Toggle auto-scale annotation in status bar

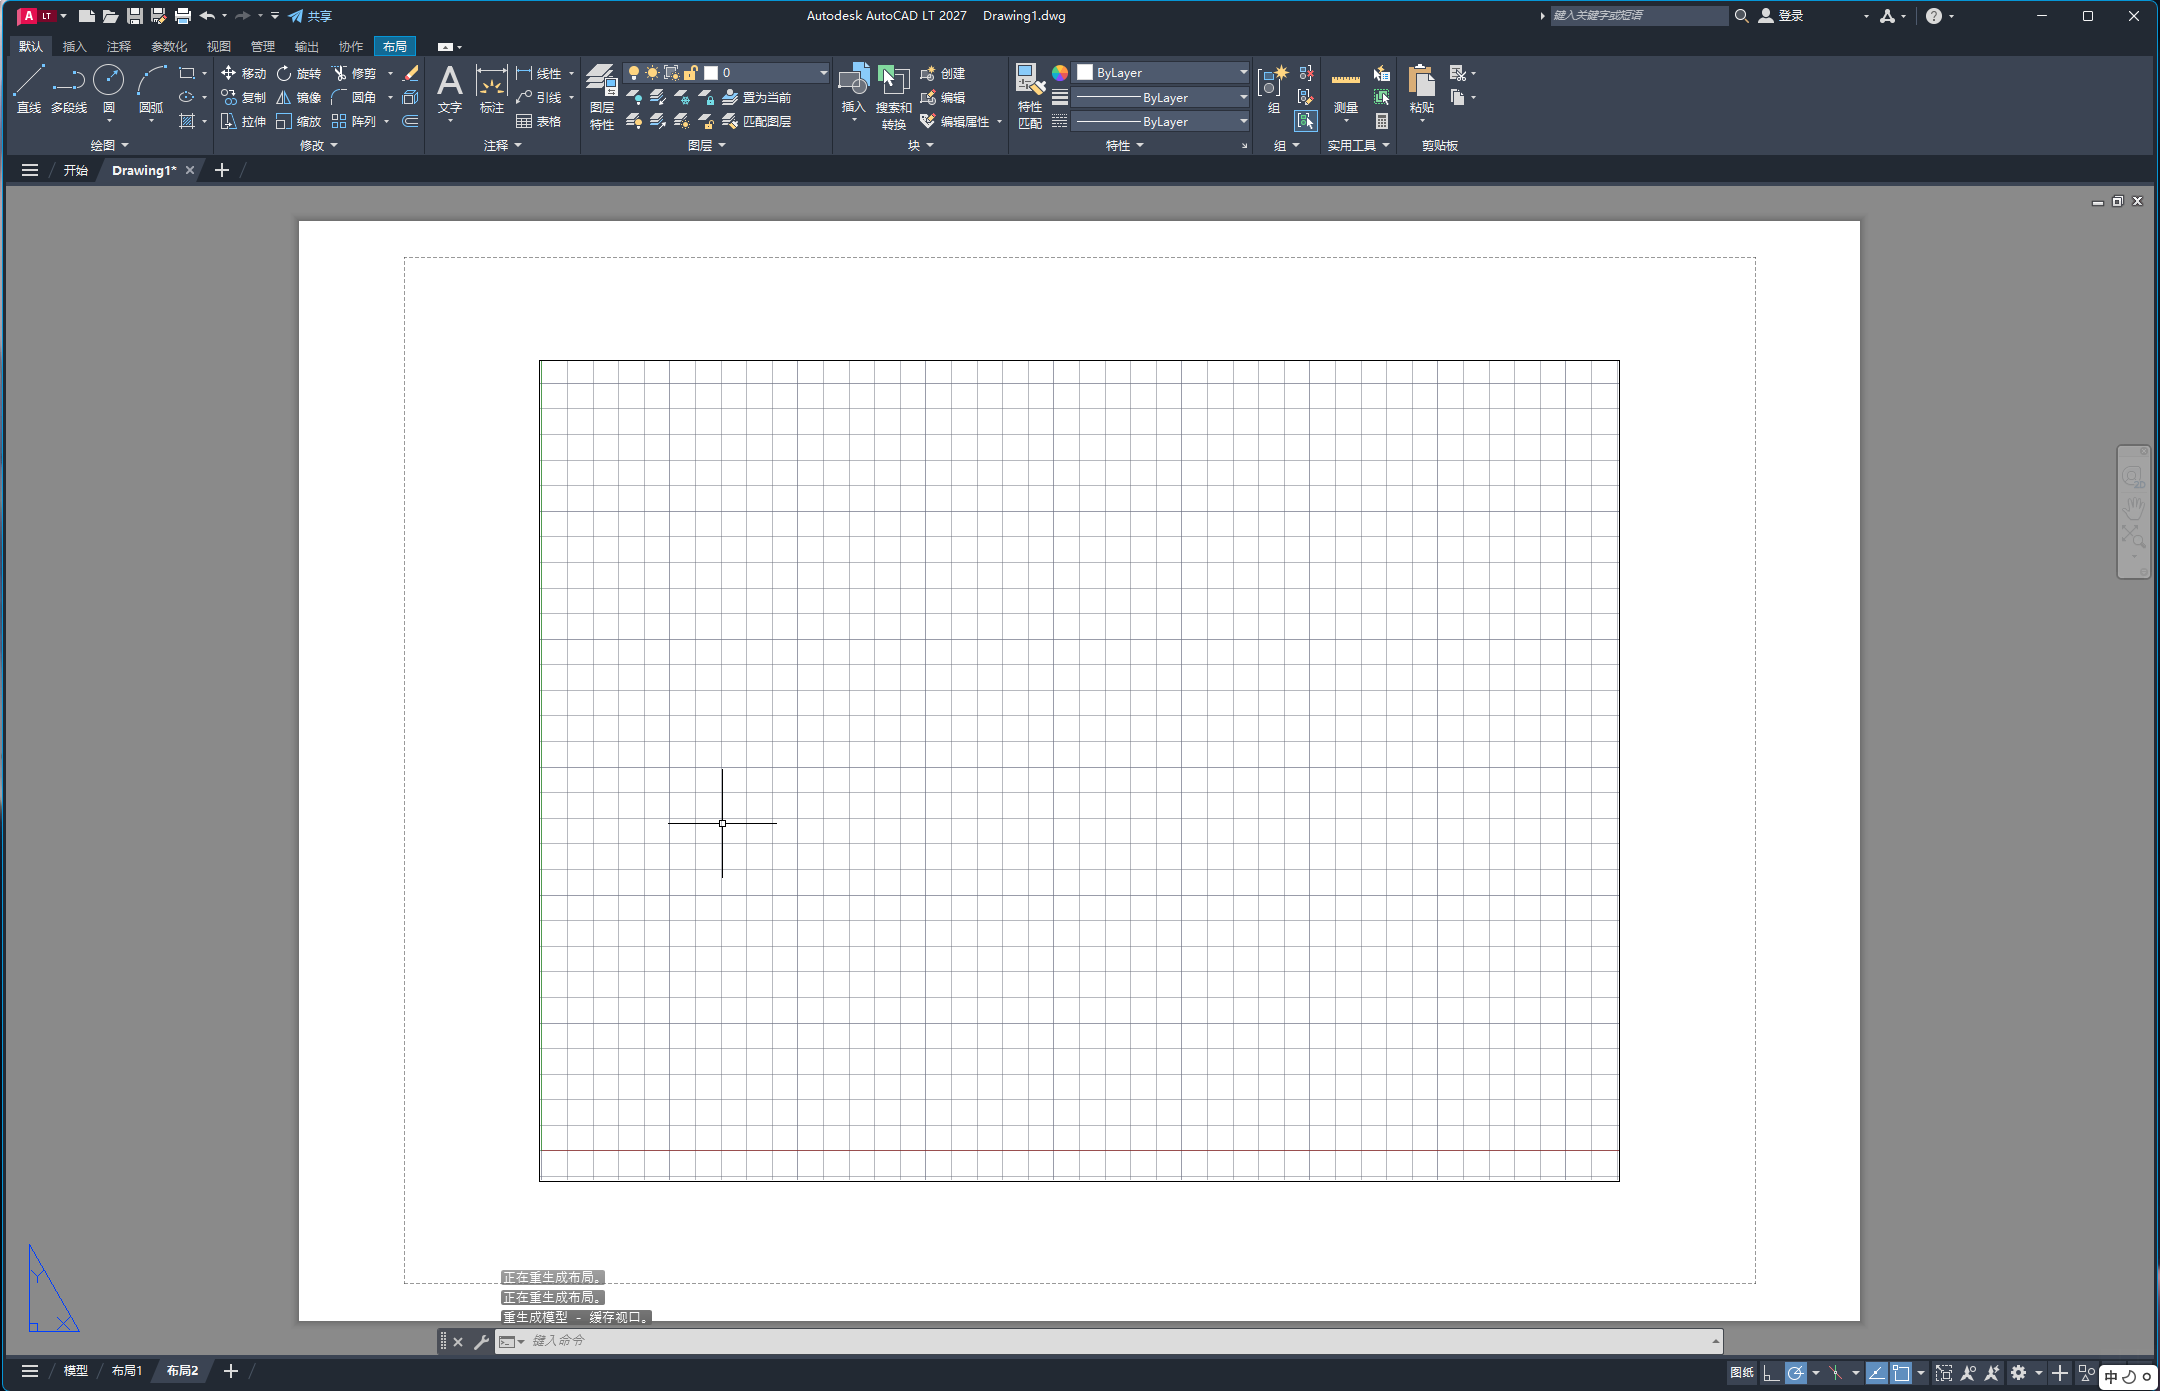(x=1992, y=1373)
